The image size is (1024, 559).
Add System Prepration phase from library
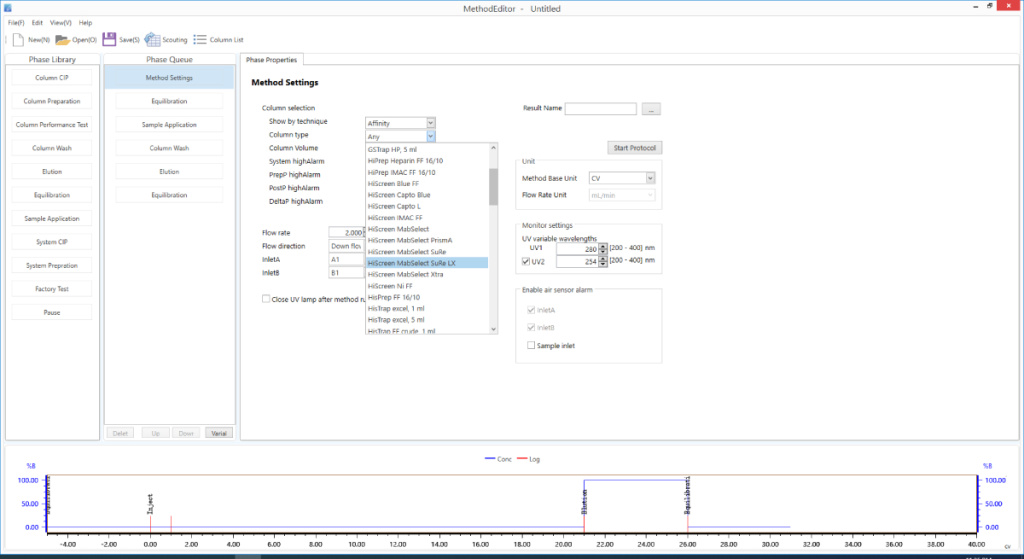click(x=52, y=266)
